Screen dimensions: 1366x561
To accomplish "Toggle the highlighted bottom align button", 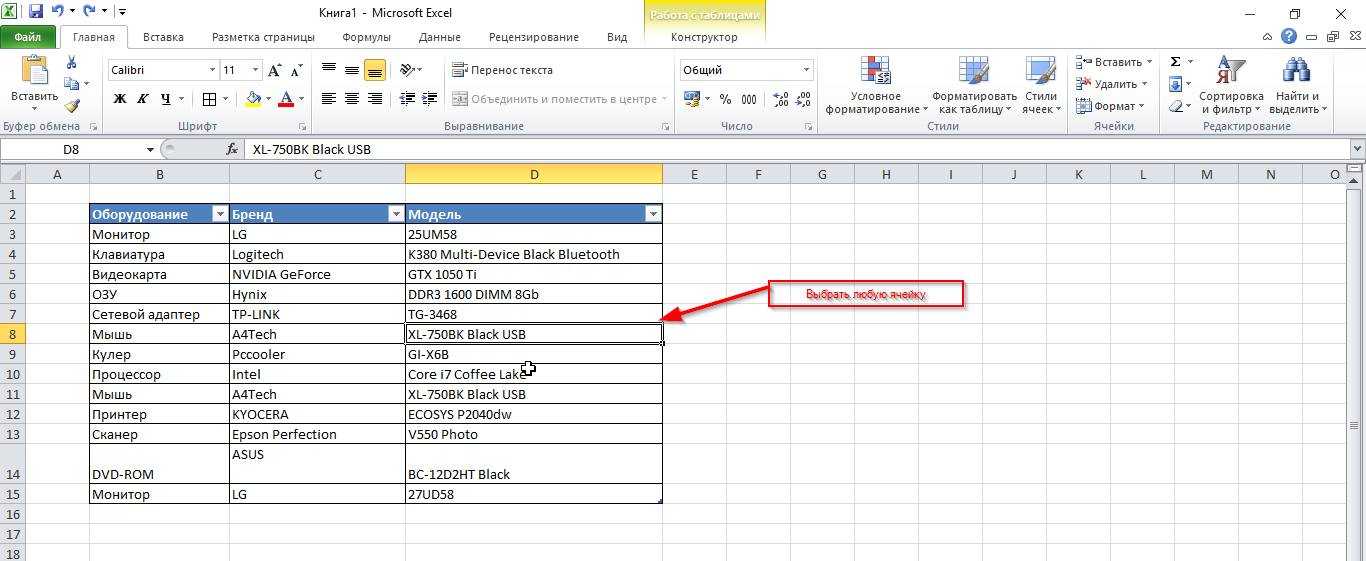I will [x=375, y=70].
